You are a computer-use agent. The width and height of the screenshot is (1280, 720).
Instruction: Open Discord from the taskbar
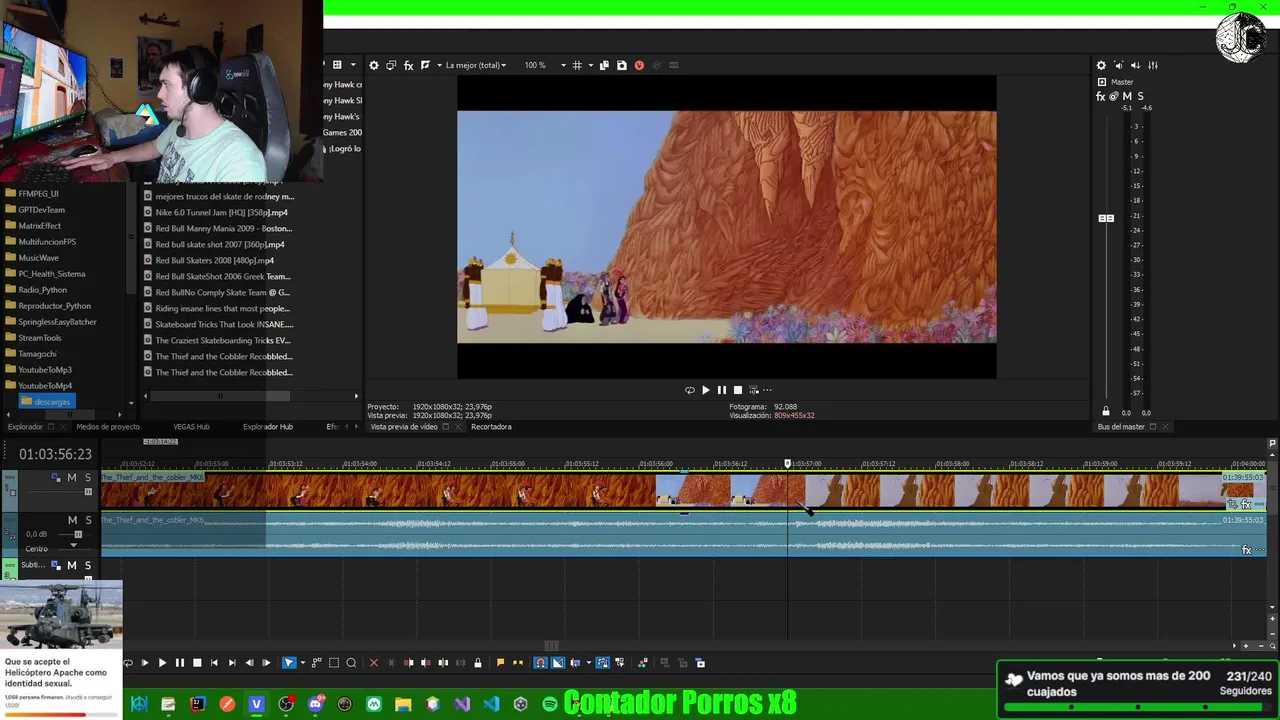[x=315, y=704]
